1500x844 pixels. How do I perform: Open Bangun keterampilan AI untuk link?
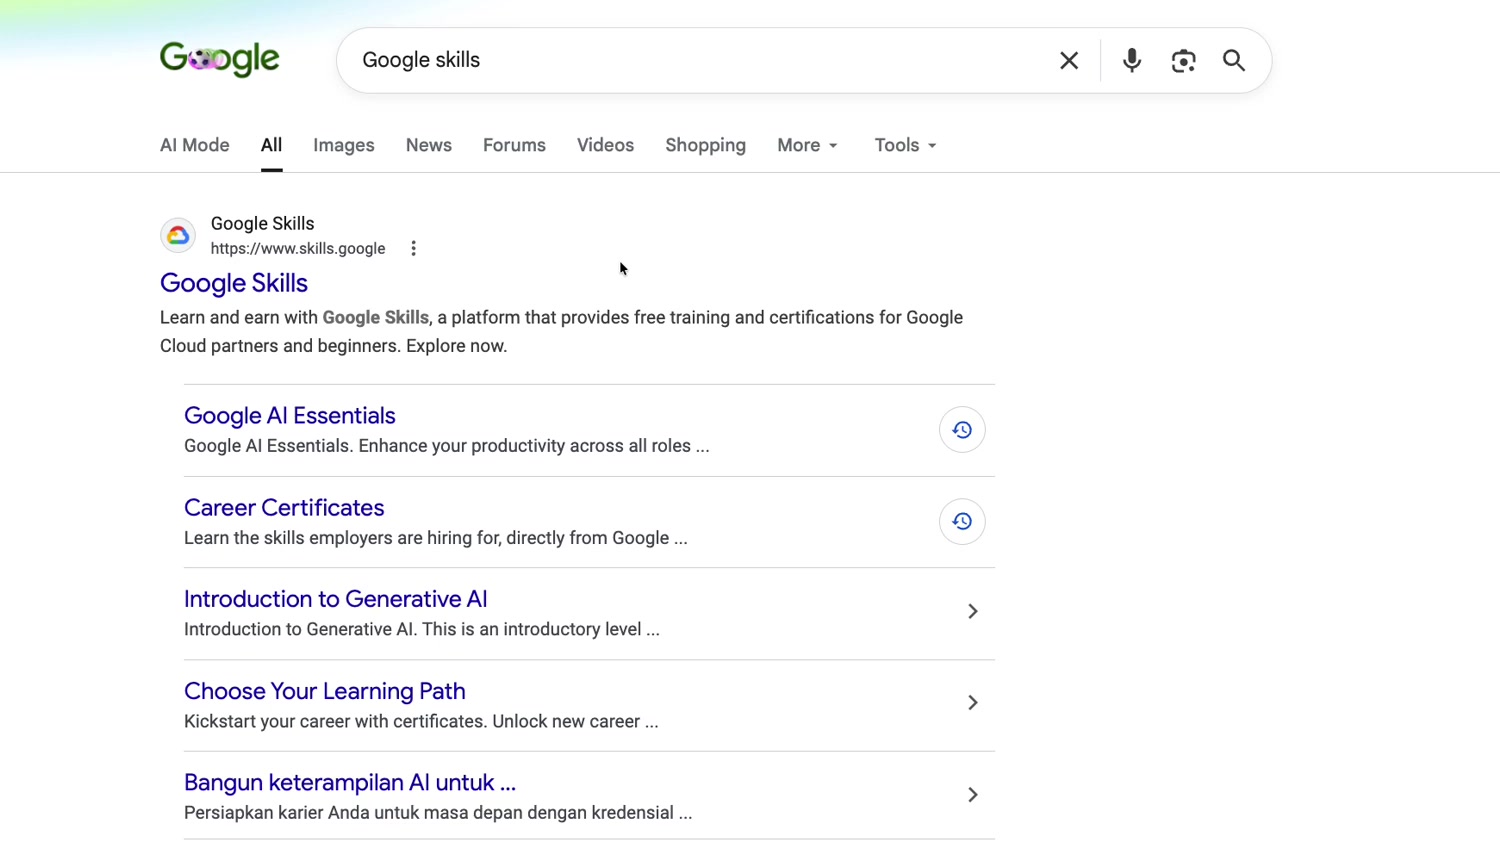(x=350, y=782)
